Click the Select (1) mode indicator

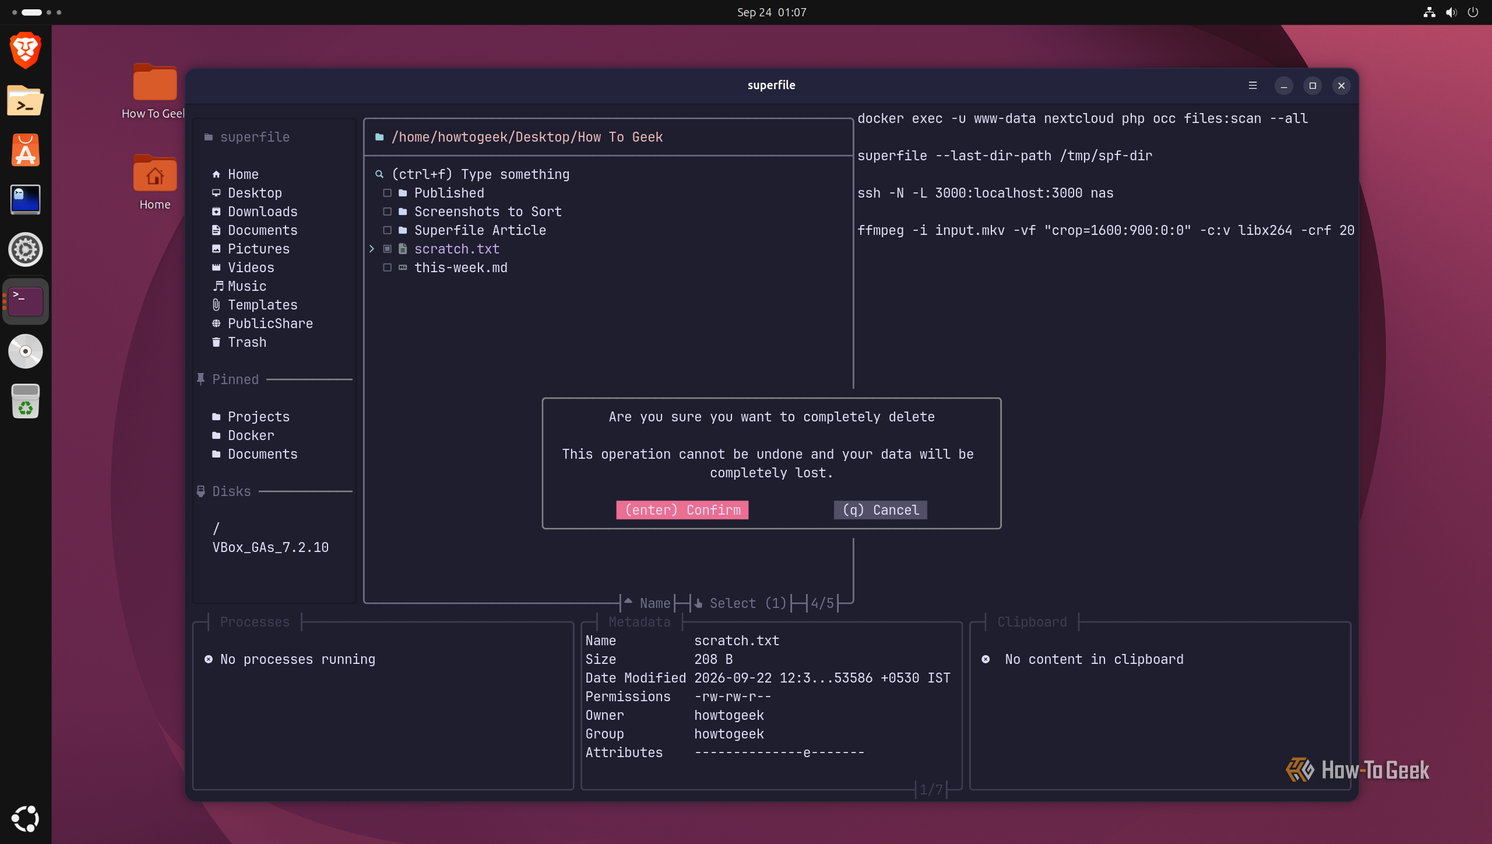[740, 603]
